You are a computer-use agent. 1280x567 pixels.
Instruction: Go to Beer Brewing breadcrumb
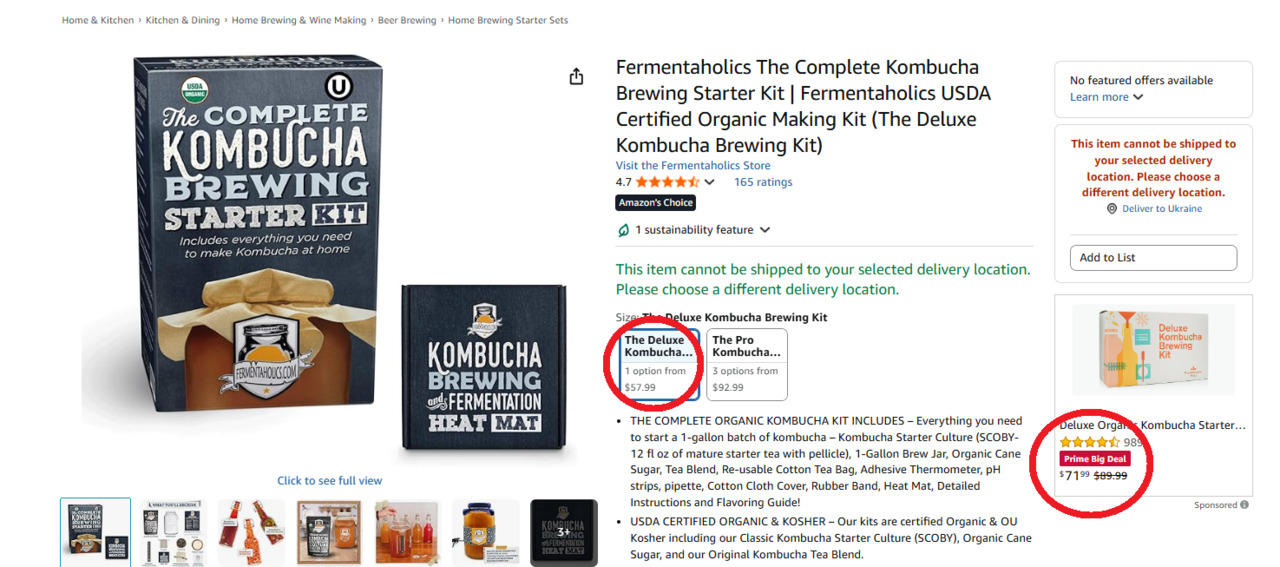pyautogui.click(x=404, y=20)
